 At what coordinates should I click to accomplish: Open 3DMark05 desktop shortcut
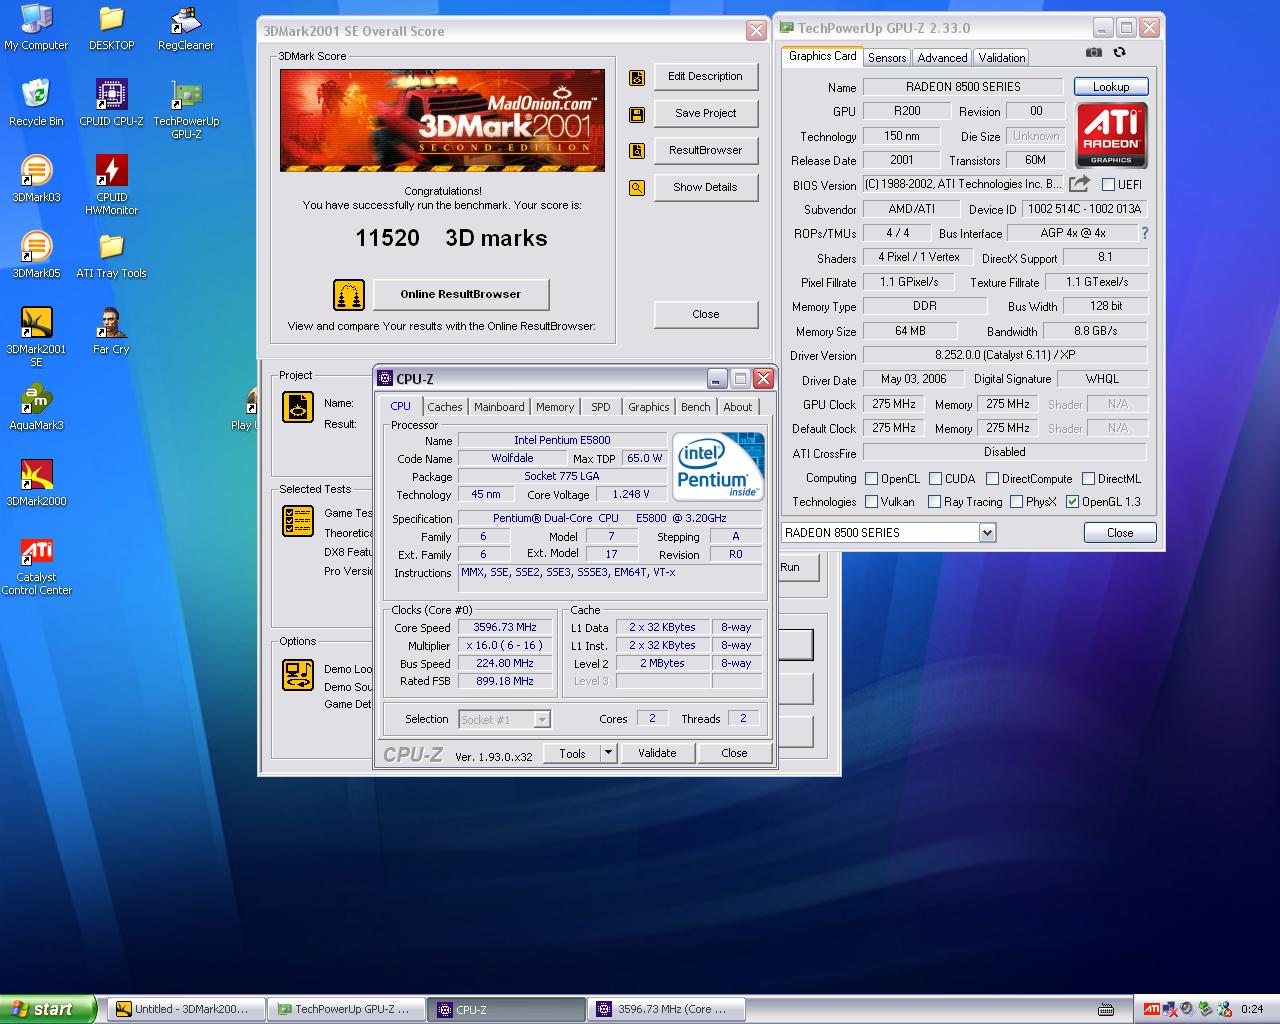36,255
